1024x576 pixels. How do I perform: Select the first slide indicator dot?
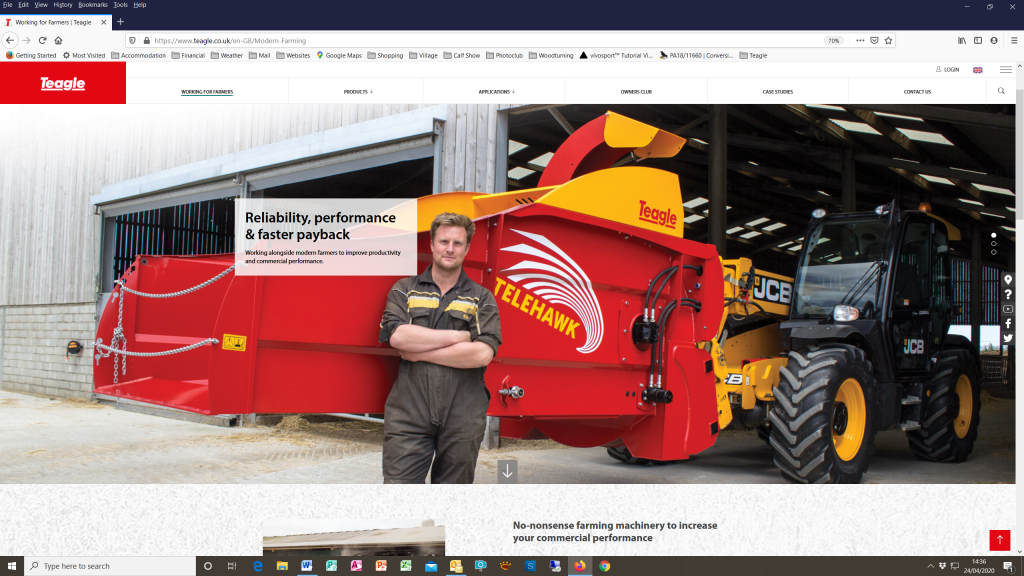(x=993, y=235)
